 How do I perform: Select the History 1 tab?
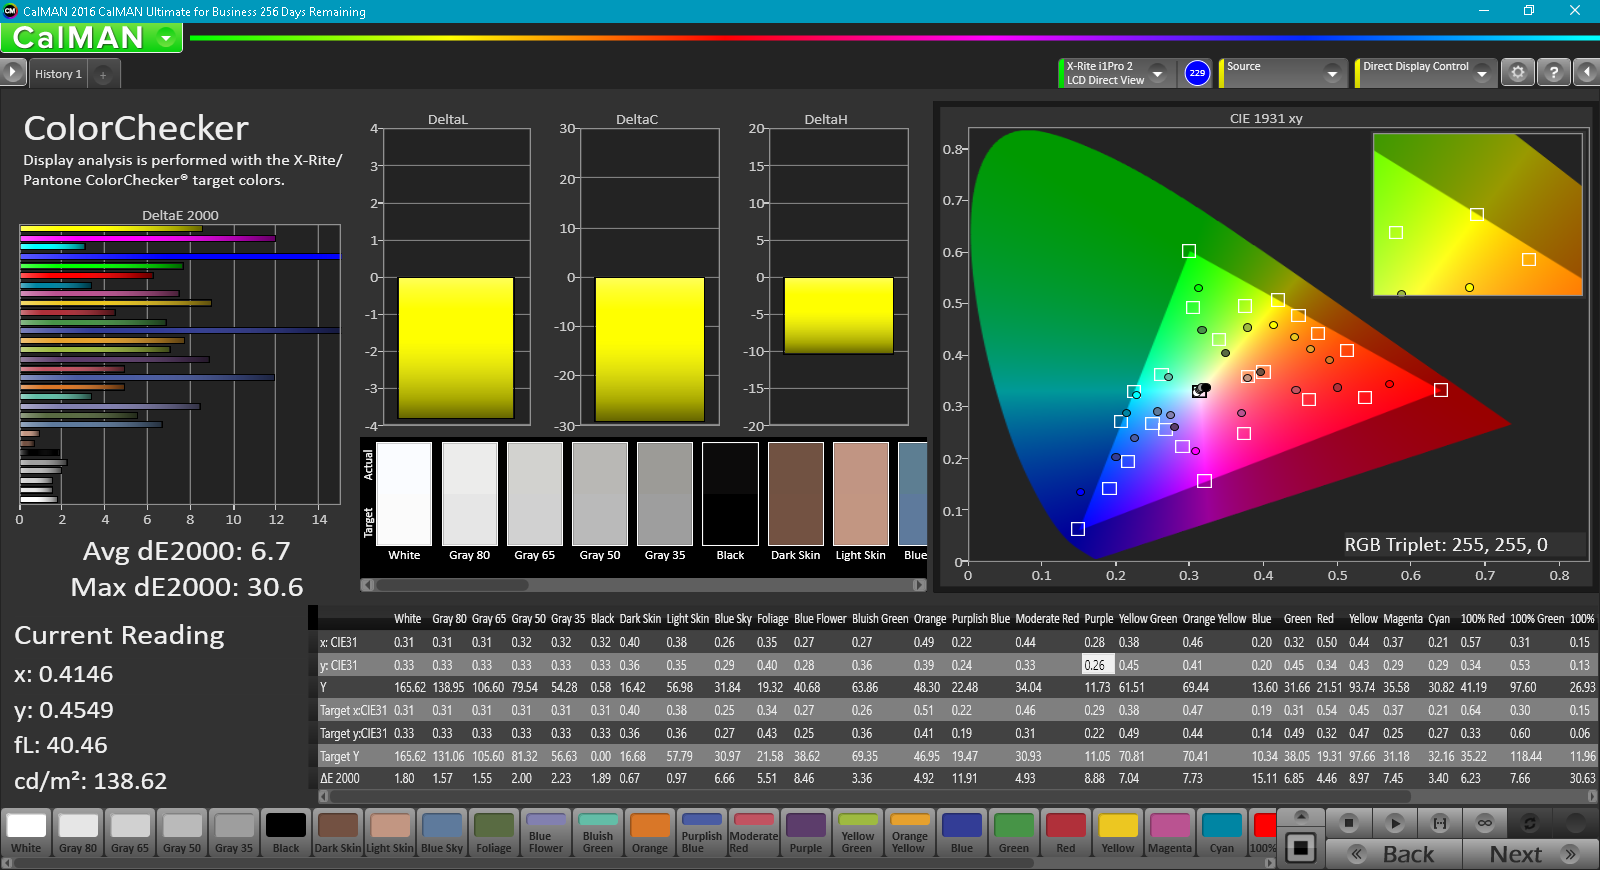click(58, 74)
